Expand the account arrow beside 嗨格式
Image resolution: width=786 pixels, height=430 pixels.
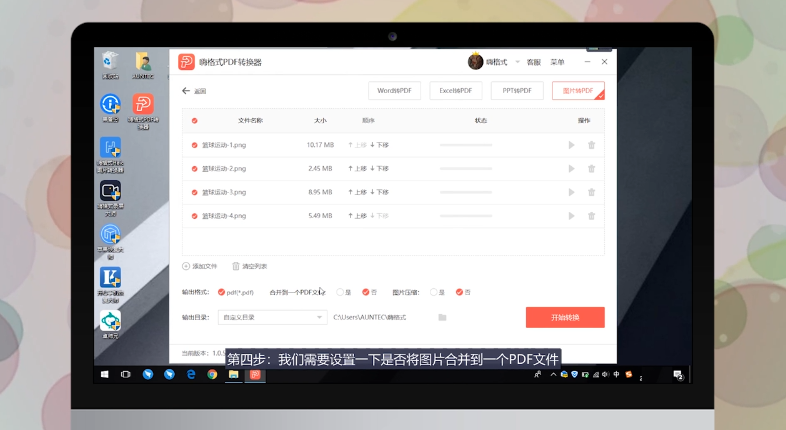pyautogui.click(x=517, y=62)
